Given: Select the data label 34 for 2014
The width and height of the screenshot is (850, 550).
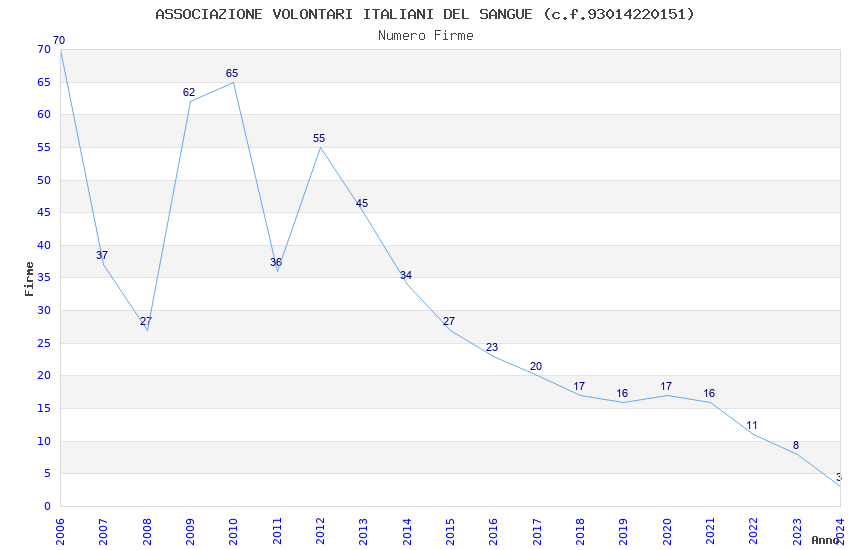Looking at the screenshot, I should click(x=406, y=275).
